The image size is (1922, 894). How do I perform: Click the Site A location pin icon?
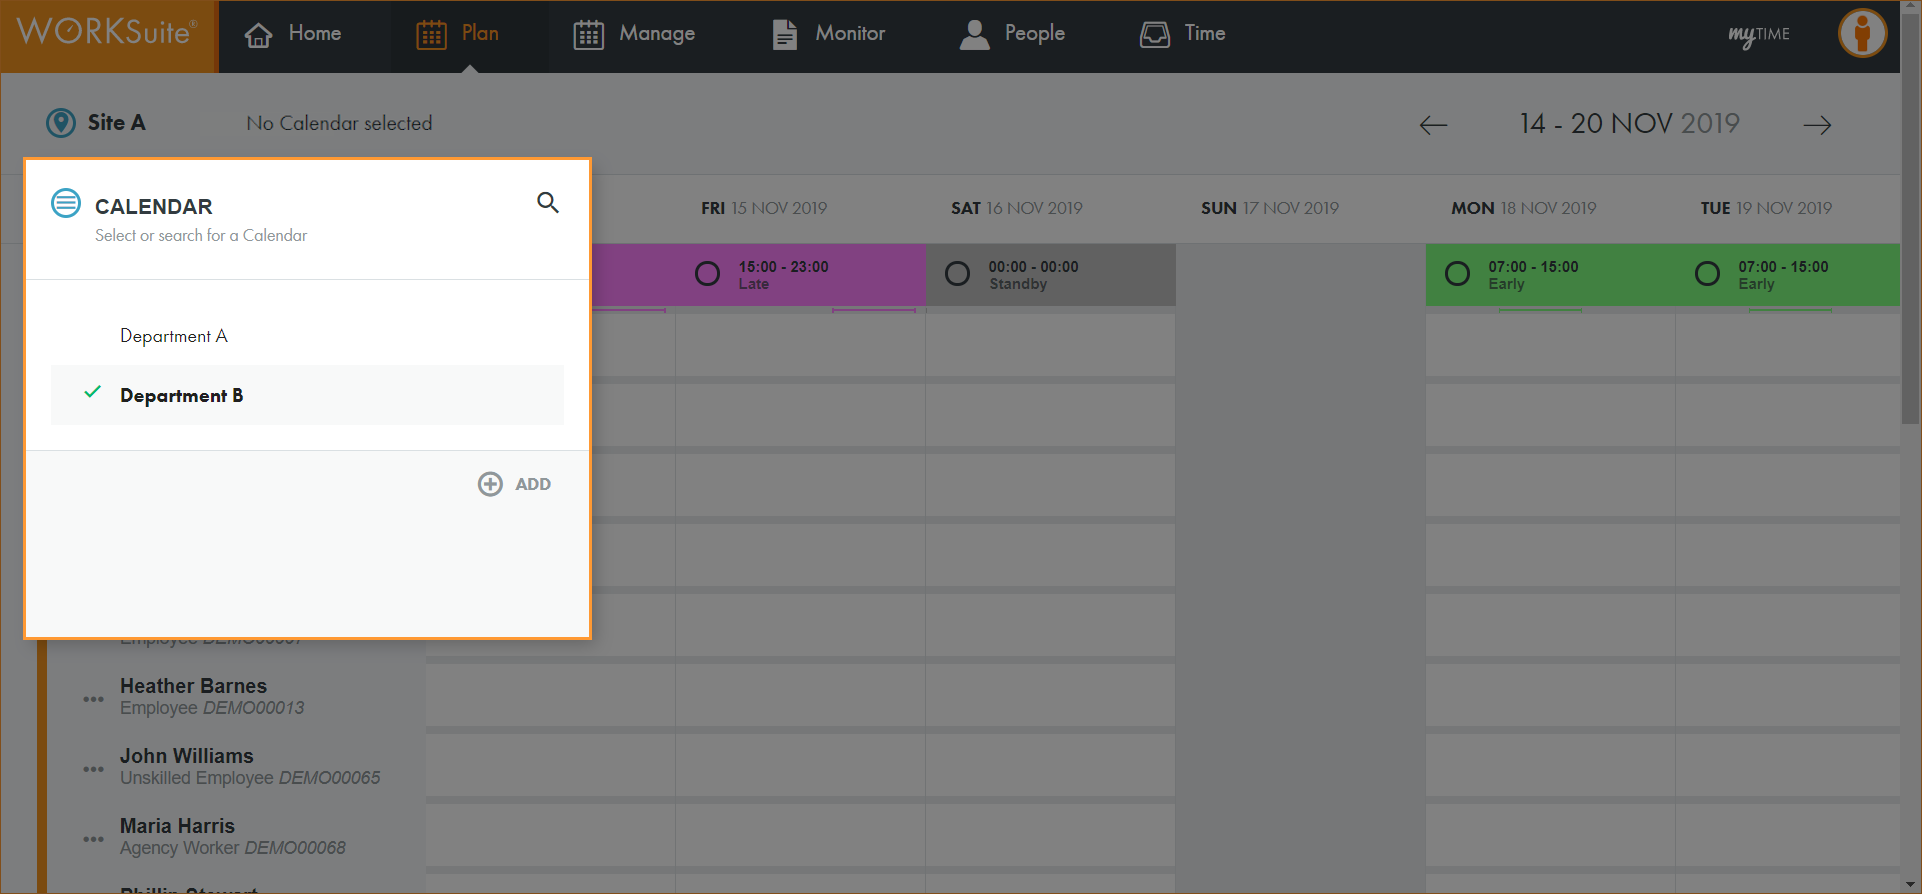[61, 123]
